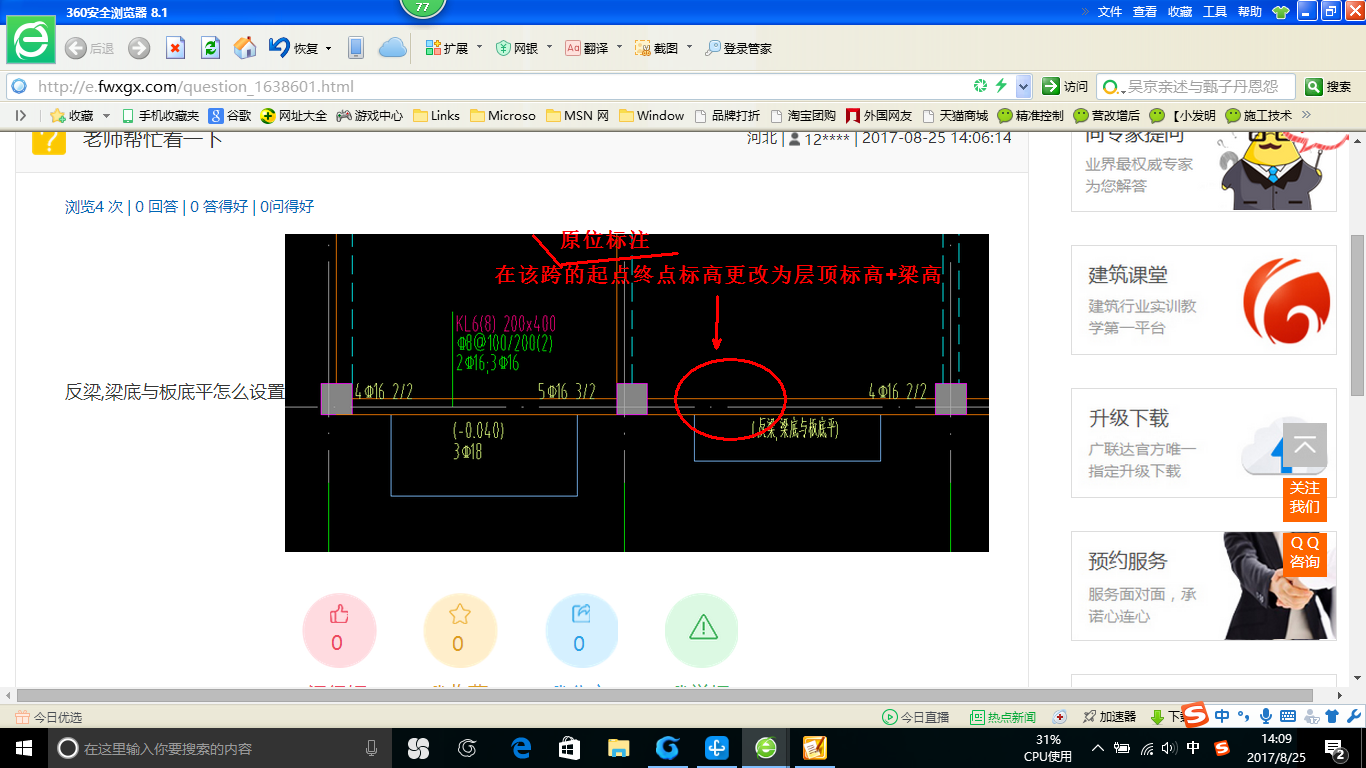1366x768 pixels.
Task: Open the 收藏 menu in the title bar
Action: click(1180, 12)
